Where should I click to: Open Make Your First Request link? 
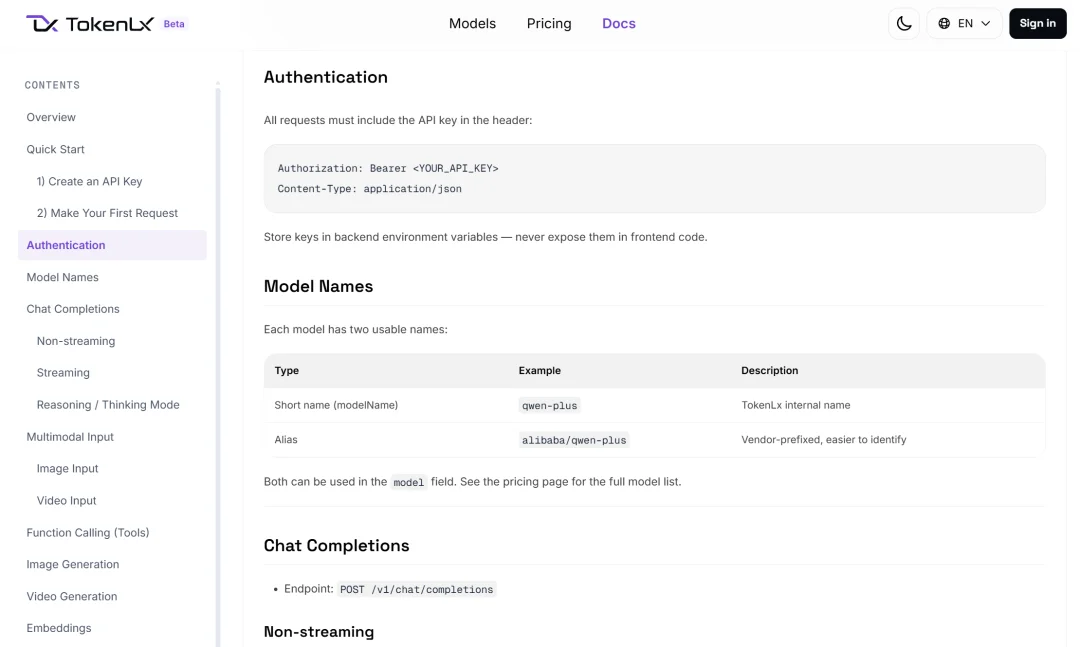coord(107,213)
